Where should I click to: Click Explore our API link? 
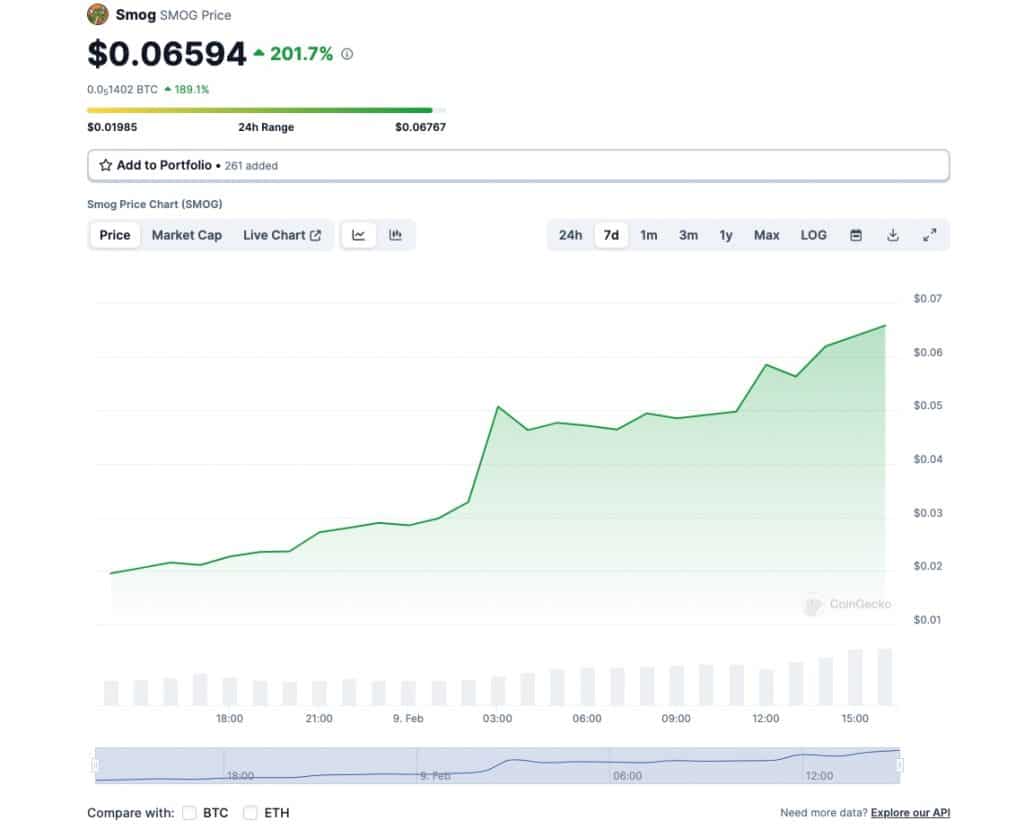(910, 813)
